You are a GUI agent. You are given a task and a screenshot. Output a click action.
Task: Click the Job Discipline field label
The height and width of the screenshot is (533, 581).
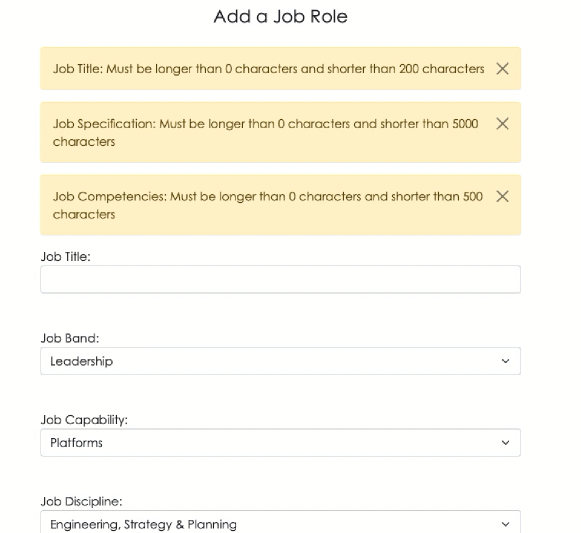click(x=82, y=501)
